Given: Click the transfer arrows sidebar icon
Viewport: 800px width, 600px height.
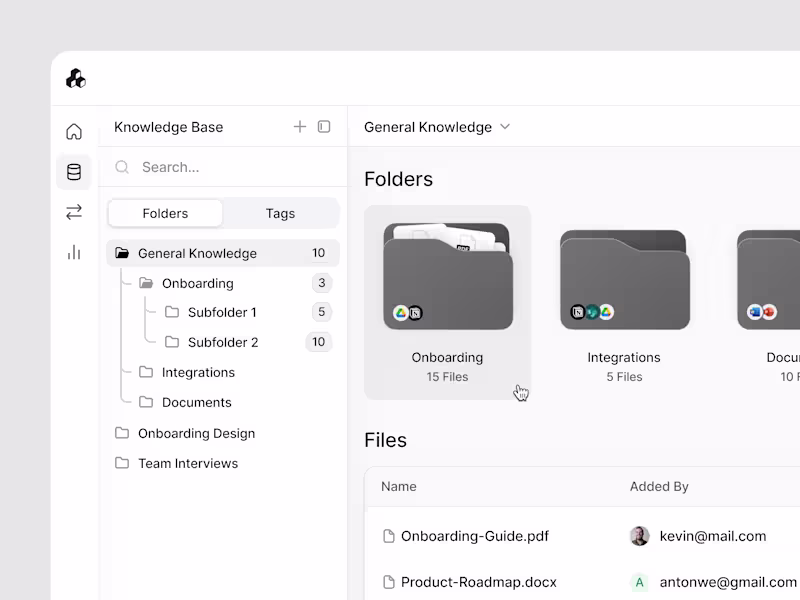Looking at the screenshot, I should coord(73,212).
